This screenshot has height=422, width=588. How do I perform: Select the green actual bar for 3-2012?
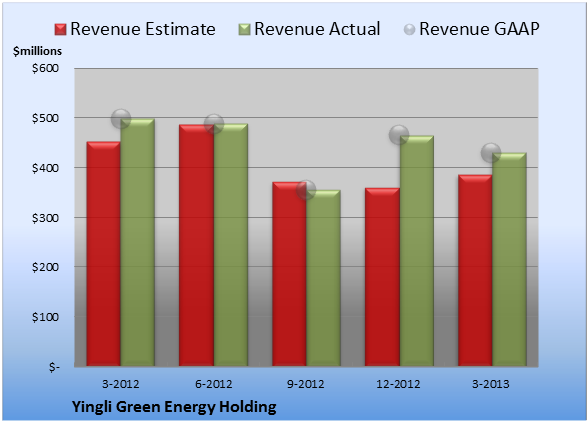tap(138, 242)
